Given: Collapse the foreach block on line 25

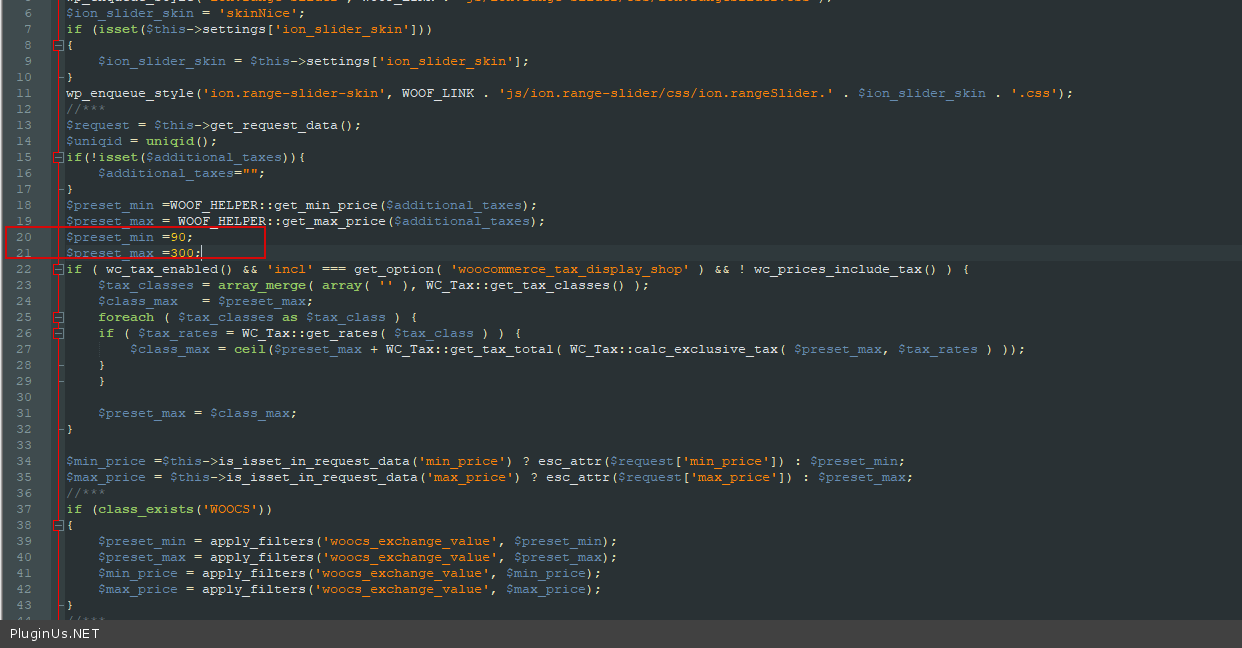Looking at the screenshot, I should (58, 317).
